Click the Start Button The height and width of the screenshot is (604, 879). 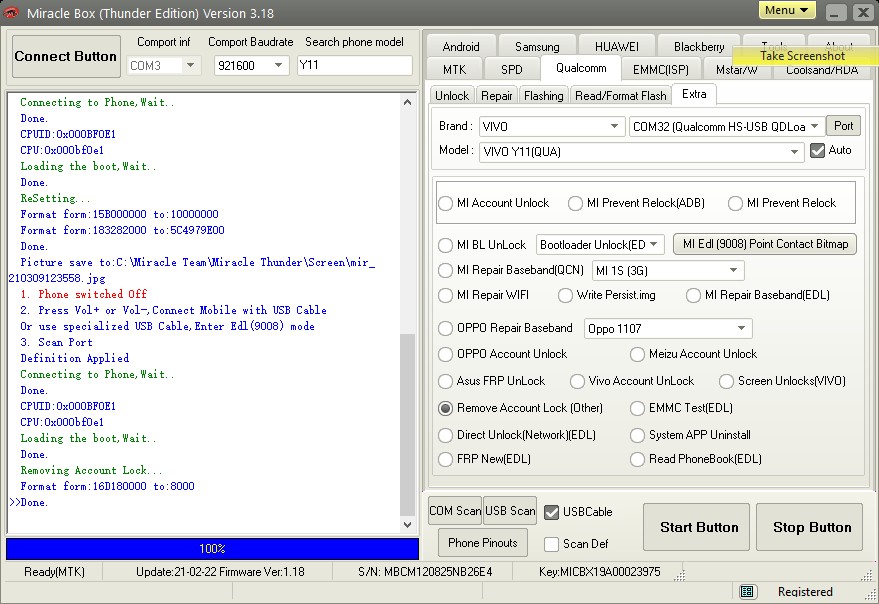point(696,527)
